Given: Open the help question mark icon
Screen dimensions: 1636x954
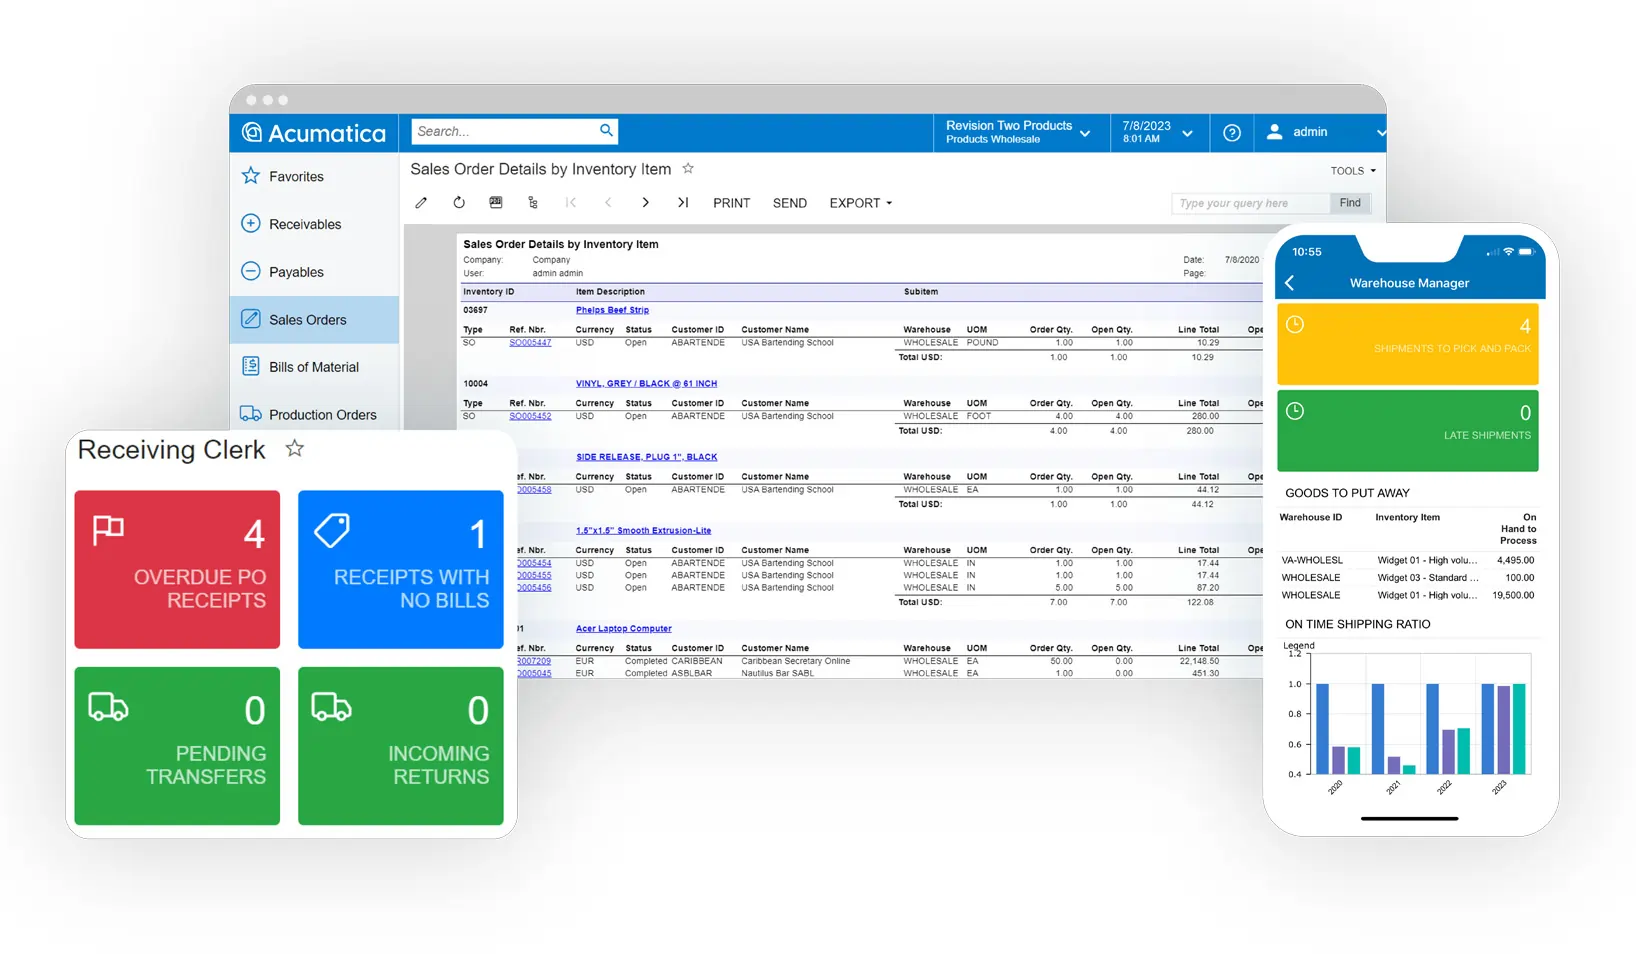Looking at the screenshot, I should click(1232, 132).
